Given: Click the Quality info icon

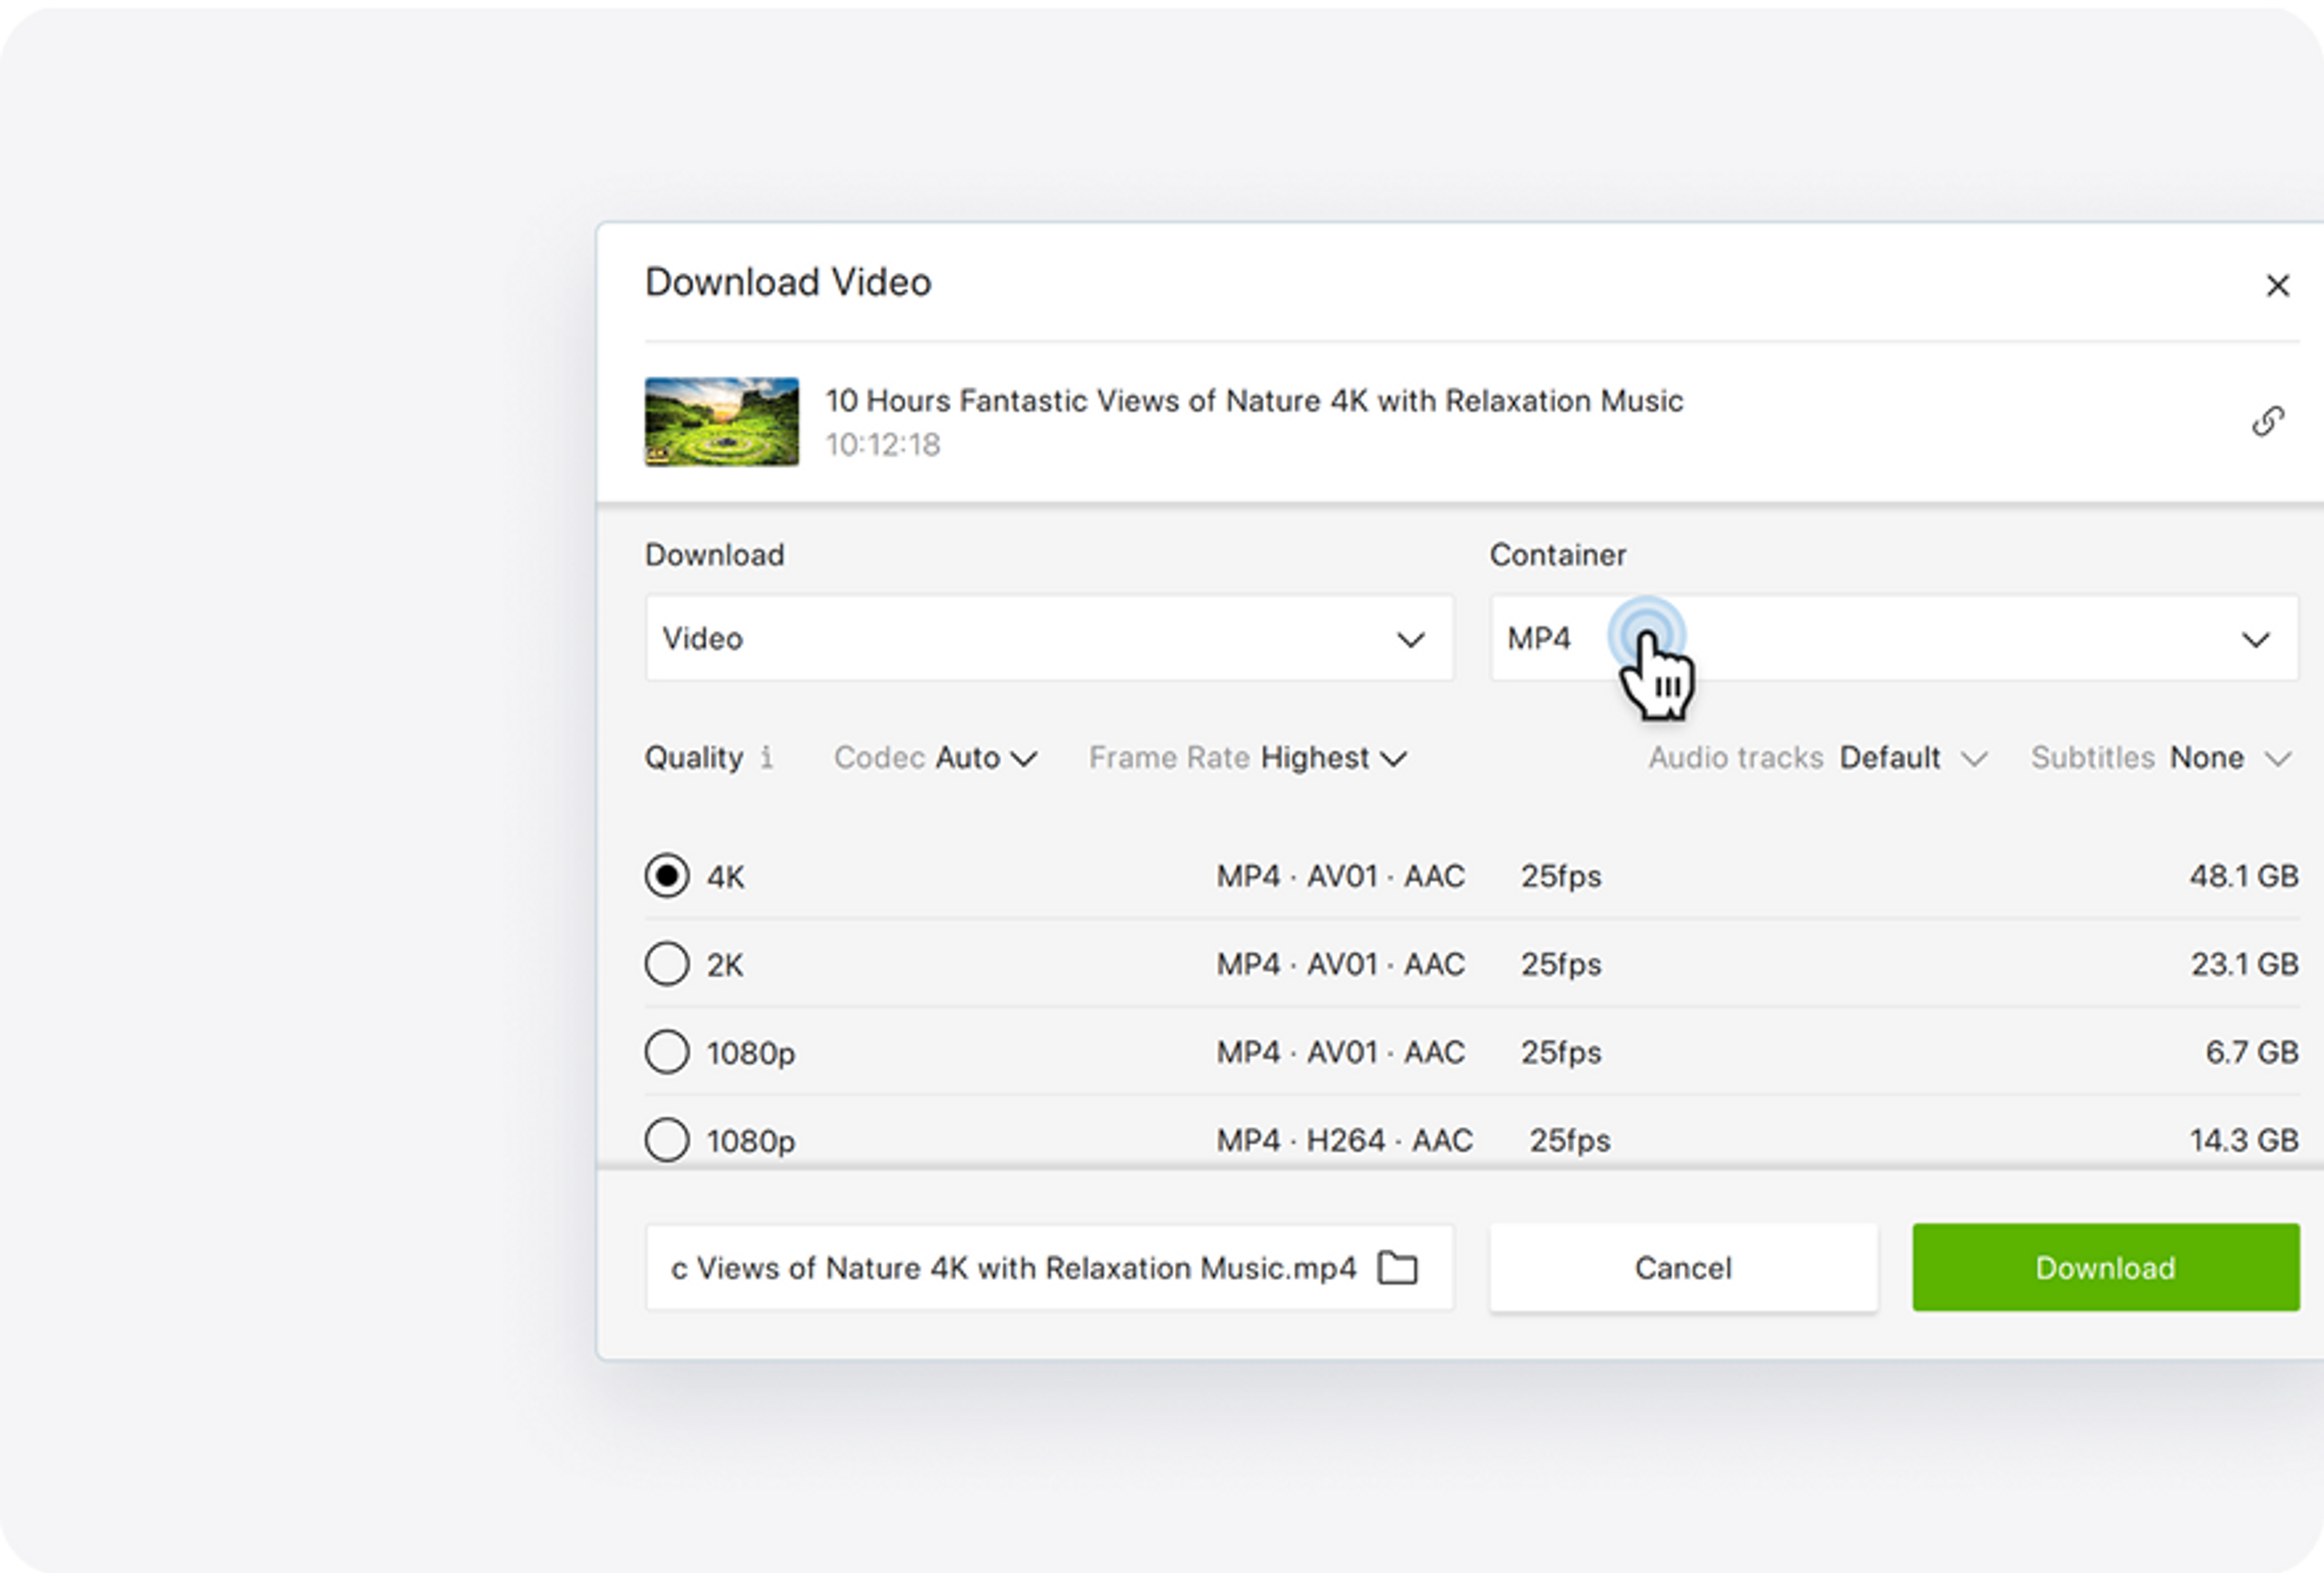Looking at the screenshot, I should 766,757.
